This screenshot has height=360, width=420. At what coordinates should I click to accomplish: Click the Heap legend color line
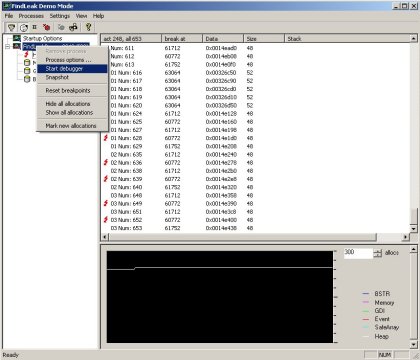click(x=366, y=336)
